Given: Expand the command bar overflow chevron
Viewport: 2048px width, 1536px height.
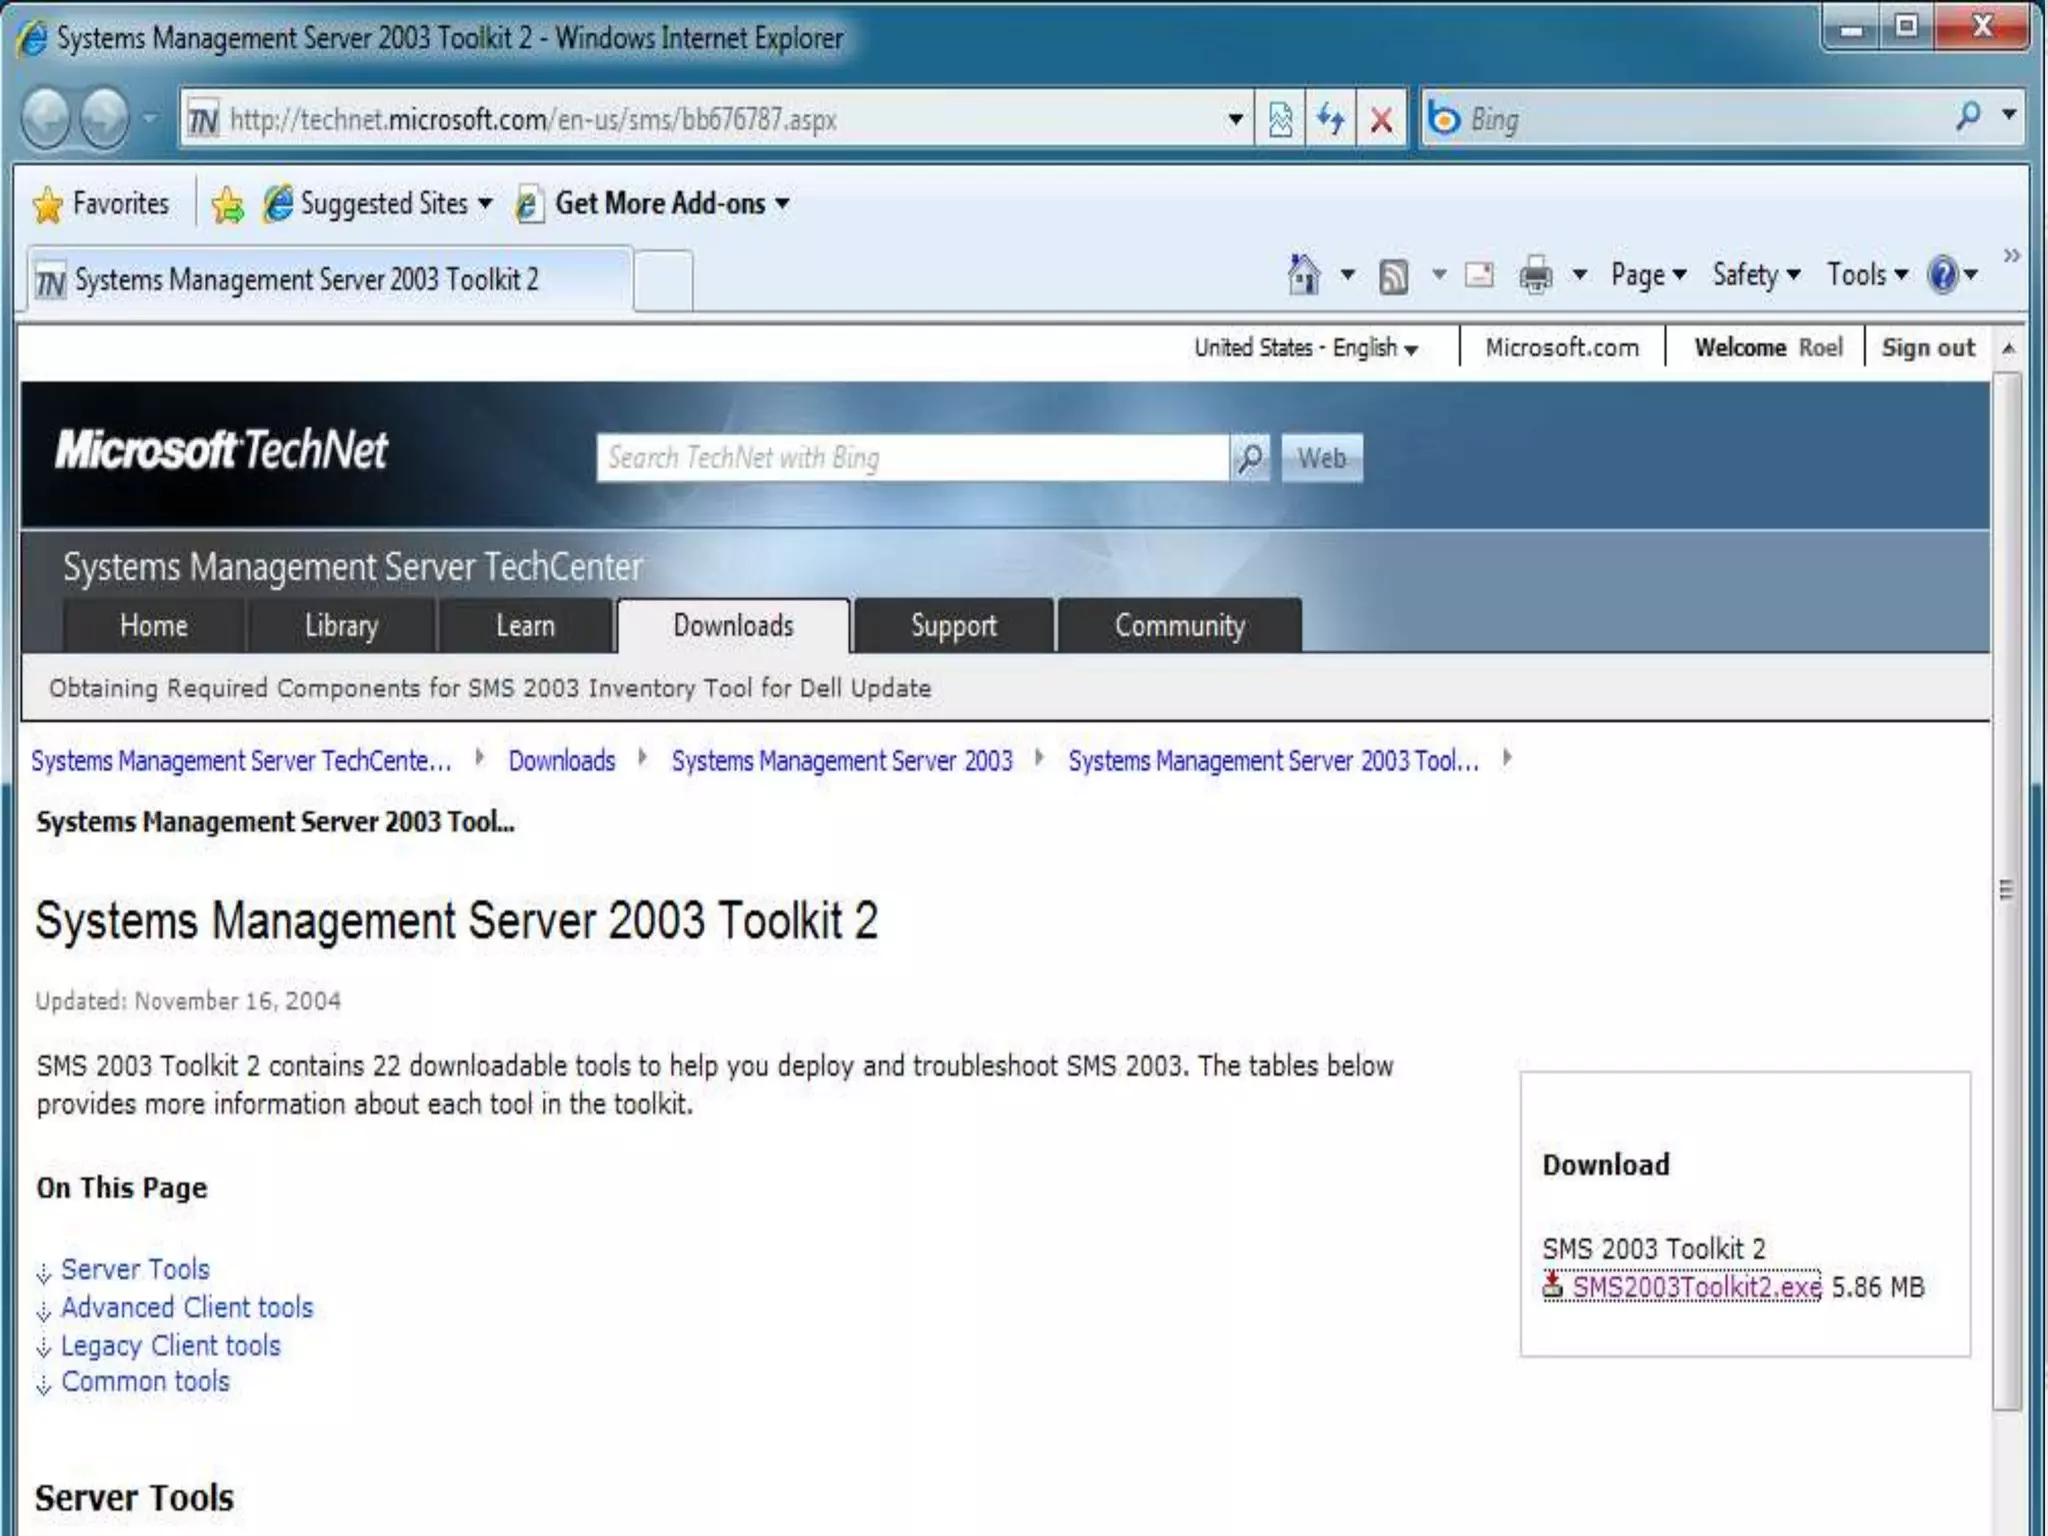Looking at the screenshot, I should tap(2011, 255).
